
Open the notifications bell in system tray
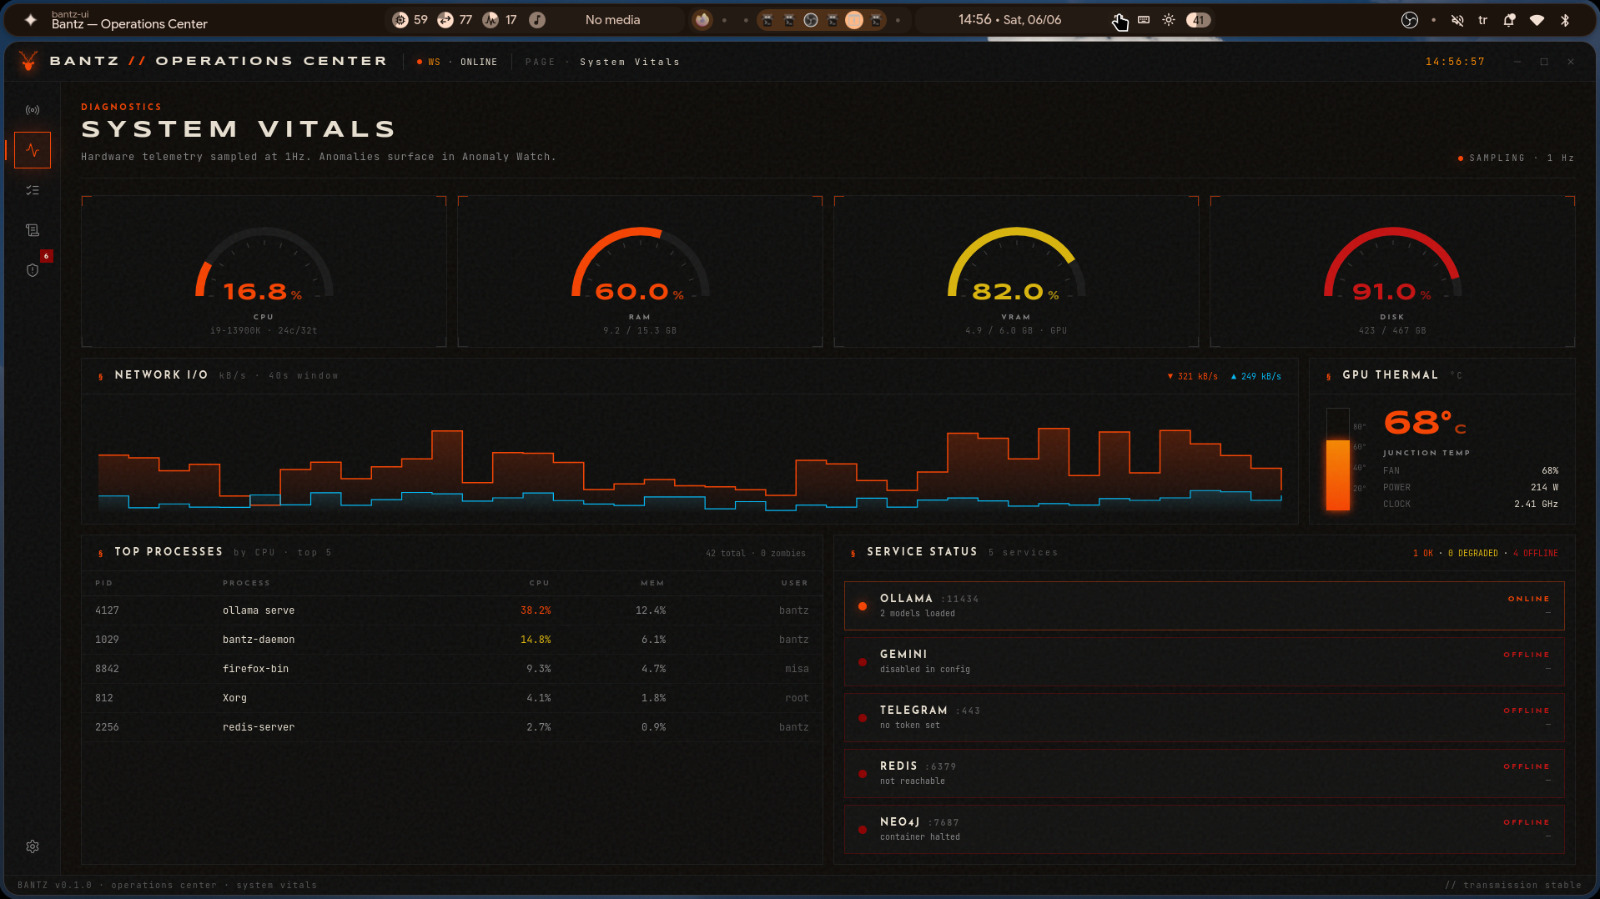1509,20
